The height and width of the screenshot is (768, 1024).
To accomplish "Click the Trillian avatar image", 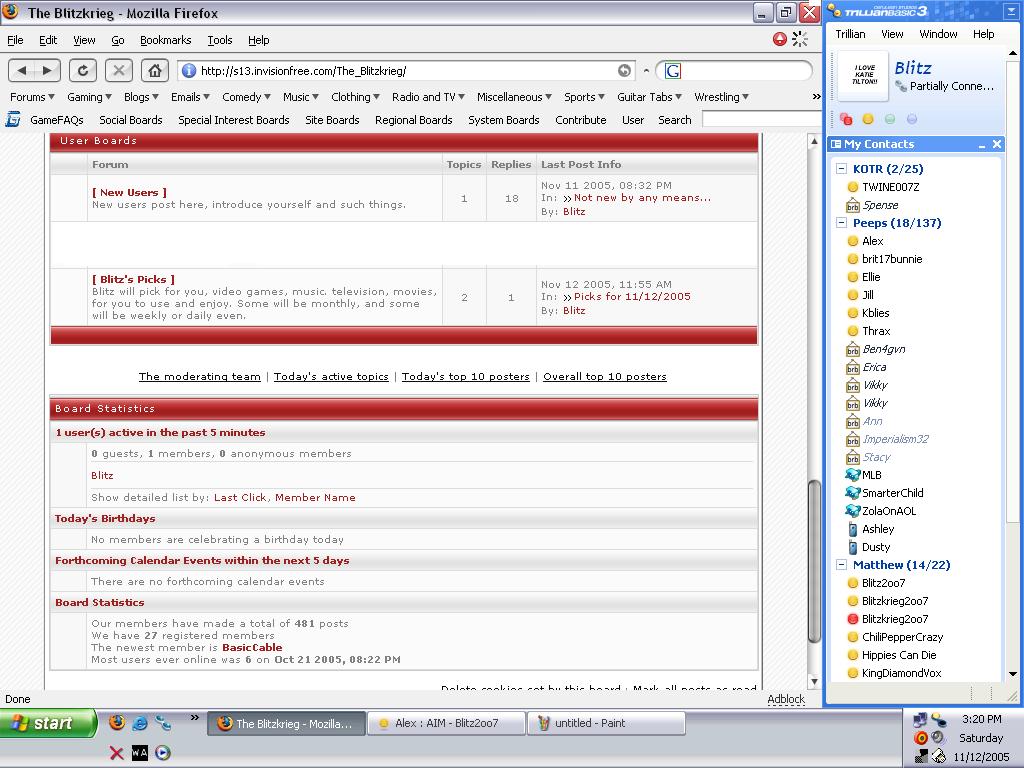I will [862, 76].
